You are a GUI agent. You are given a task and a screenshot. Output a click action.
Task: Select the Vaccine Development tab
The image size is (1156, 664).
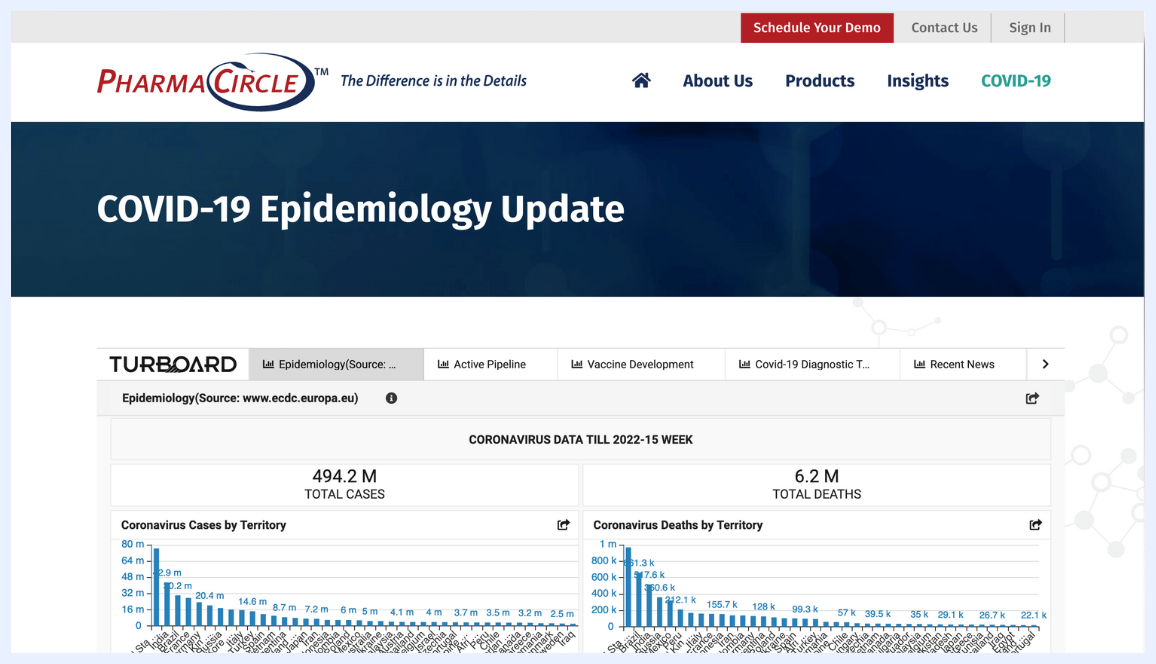(x=641, y=364)
